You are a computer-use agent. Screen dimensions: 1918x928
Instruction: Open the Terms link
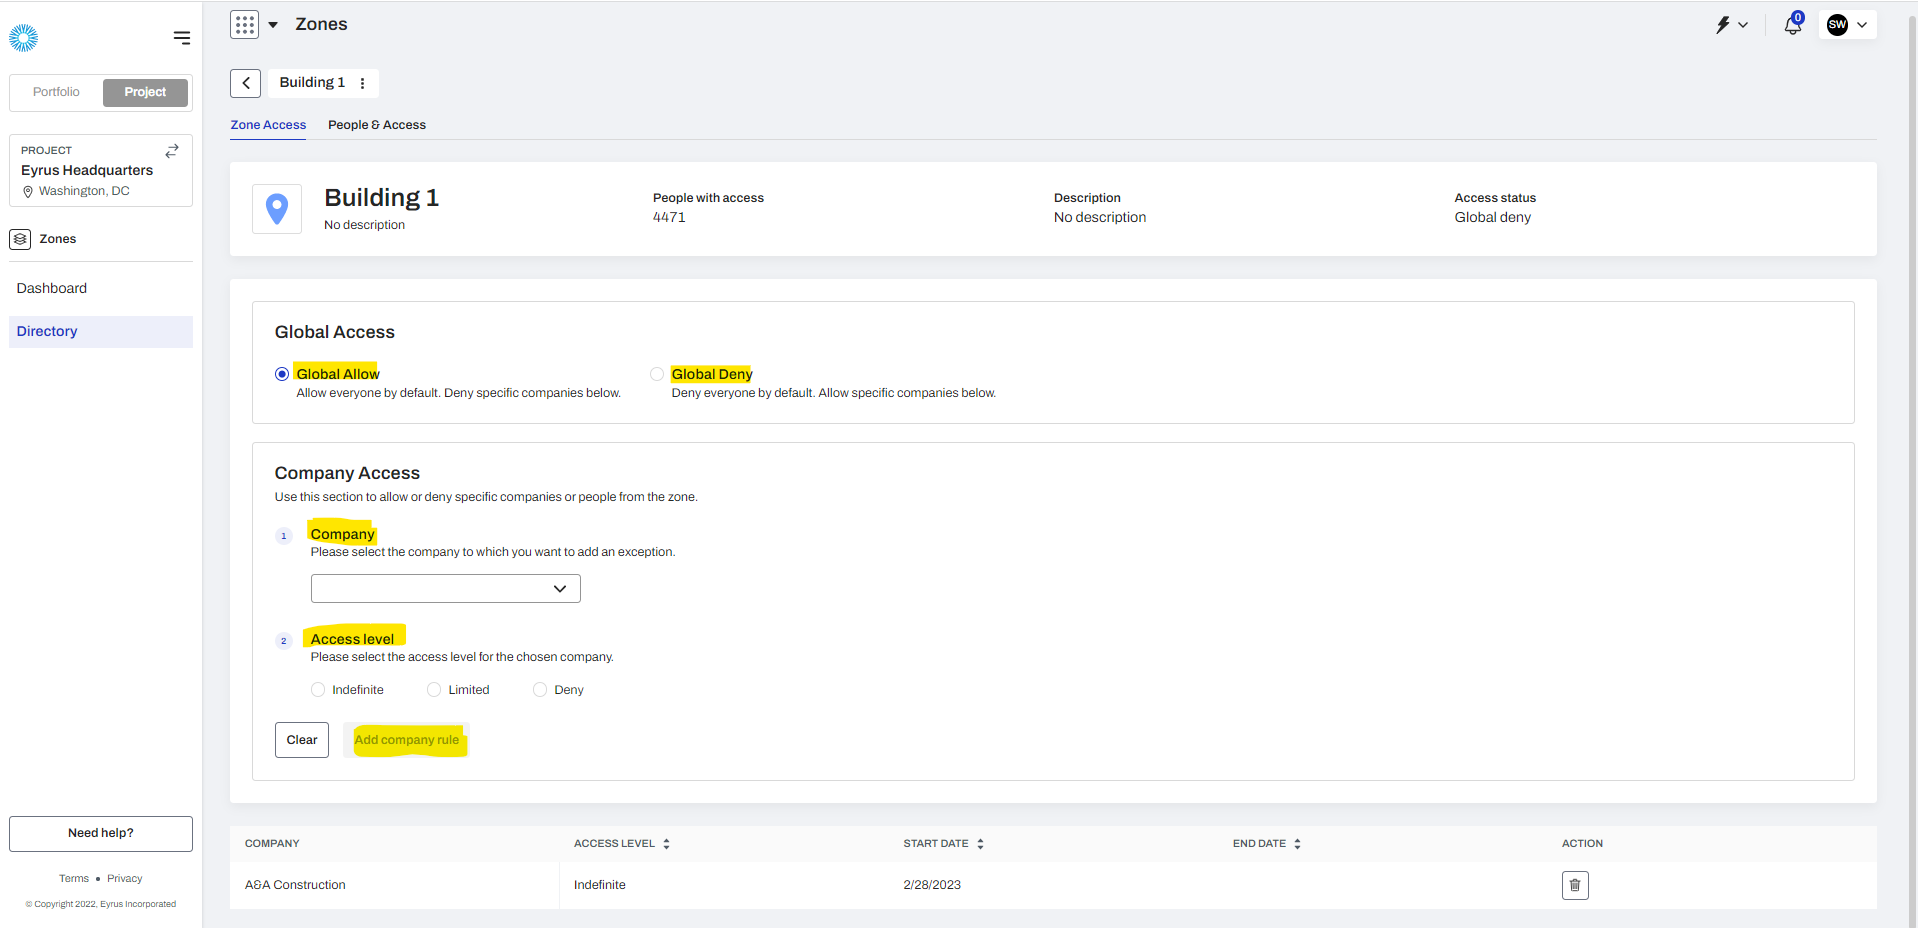point(74,879)
